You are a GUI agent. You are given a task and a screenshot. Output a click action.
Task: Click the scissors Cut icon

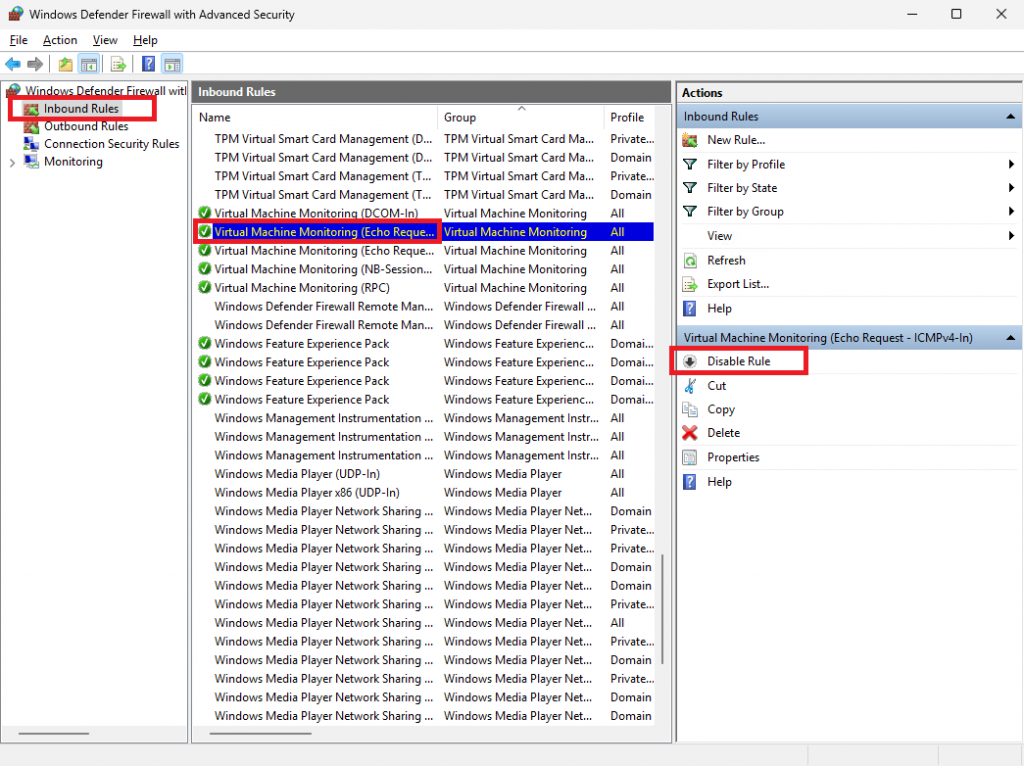click(690, 386)
